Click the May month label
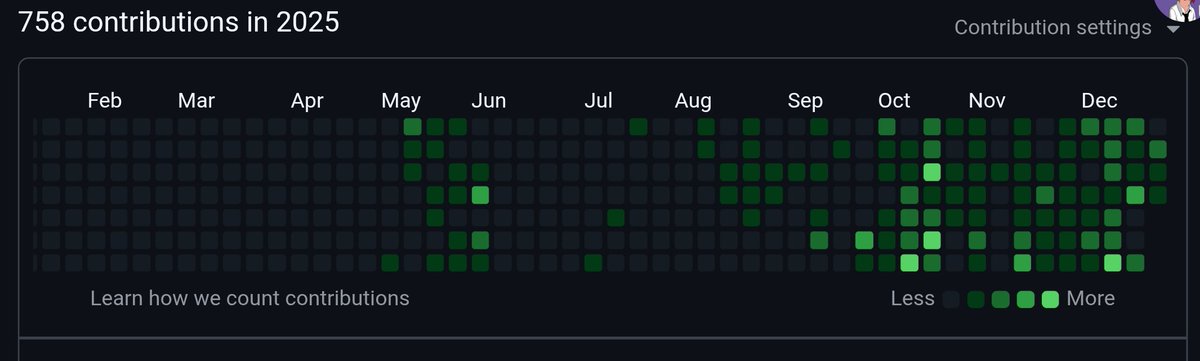The image size is (1200, 361). (401, 101)
